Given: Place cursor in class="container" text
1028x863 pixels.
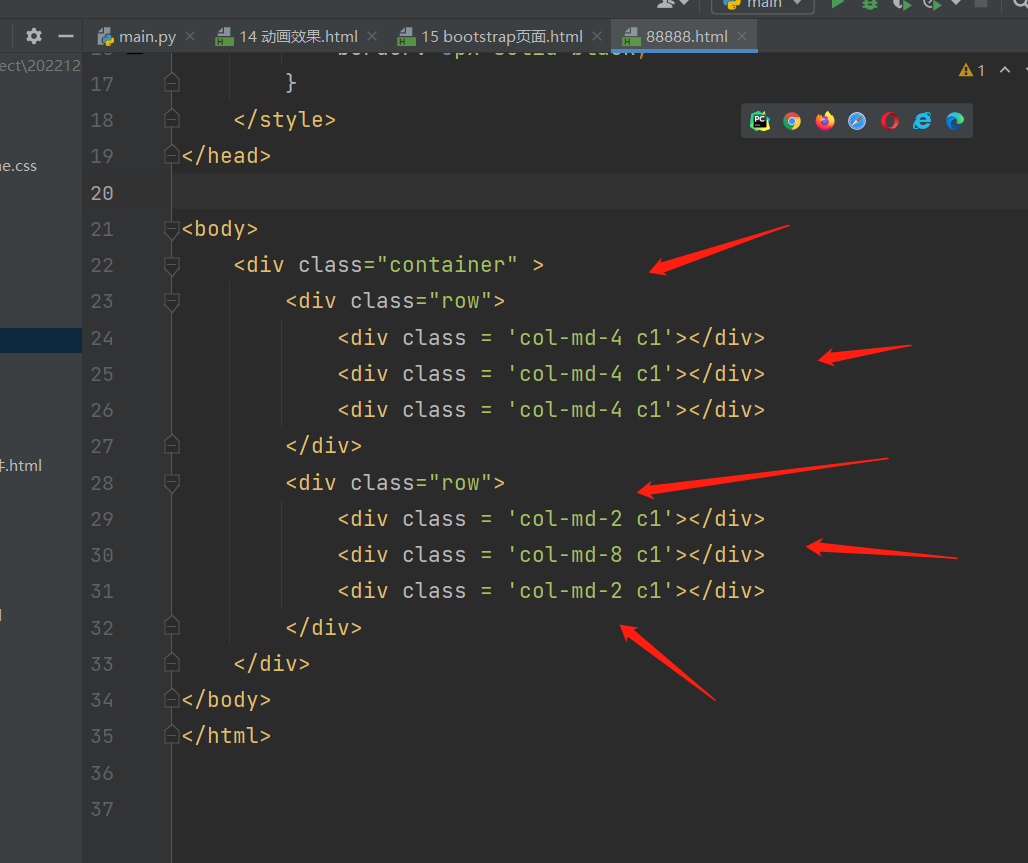Looking at the screenshot, I should coord(408,265).
